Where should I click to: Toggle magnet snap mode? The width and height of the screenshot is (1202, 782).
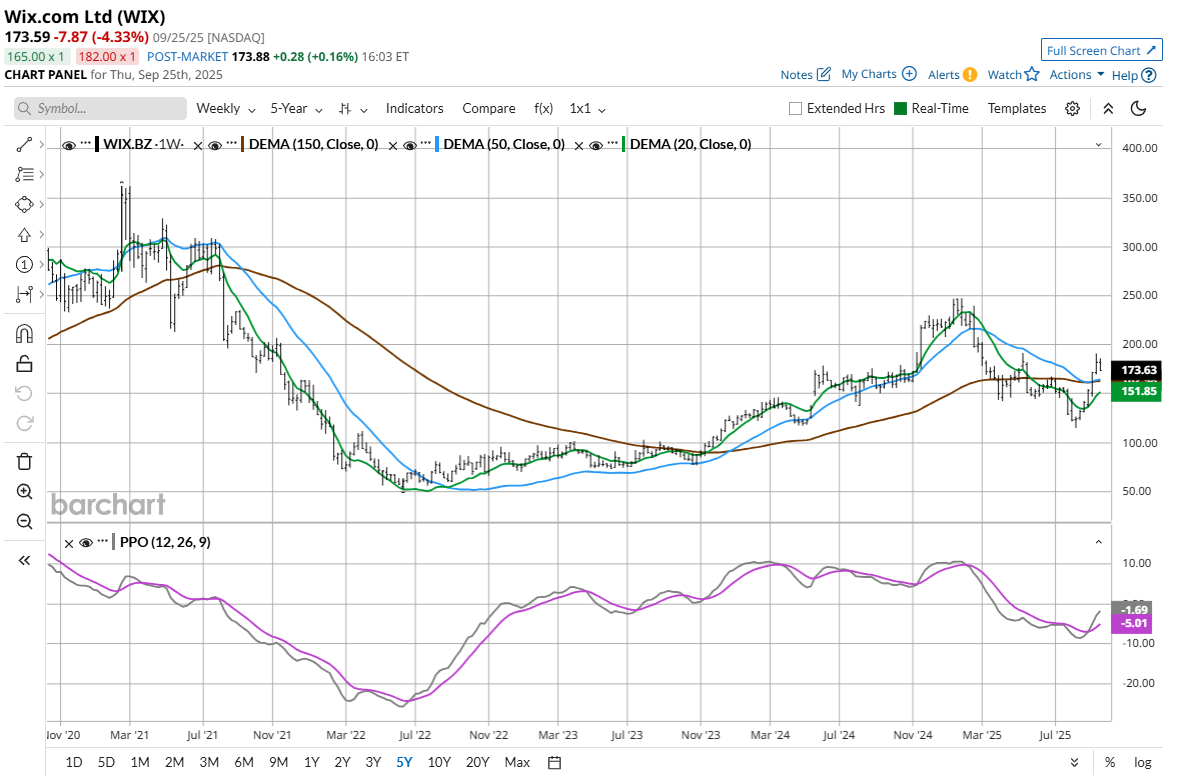click(24, 333)
